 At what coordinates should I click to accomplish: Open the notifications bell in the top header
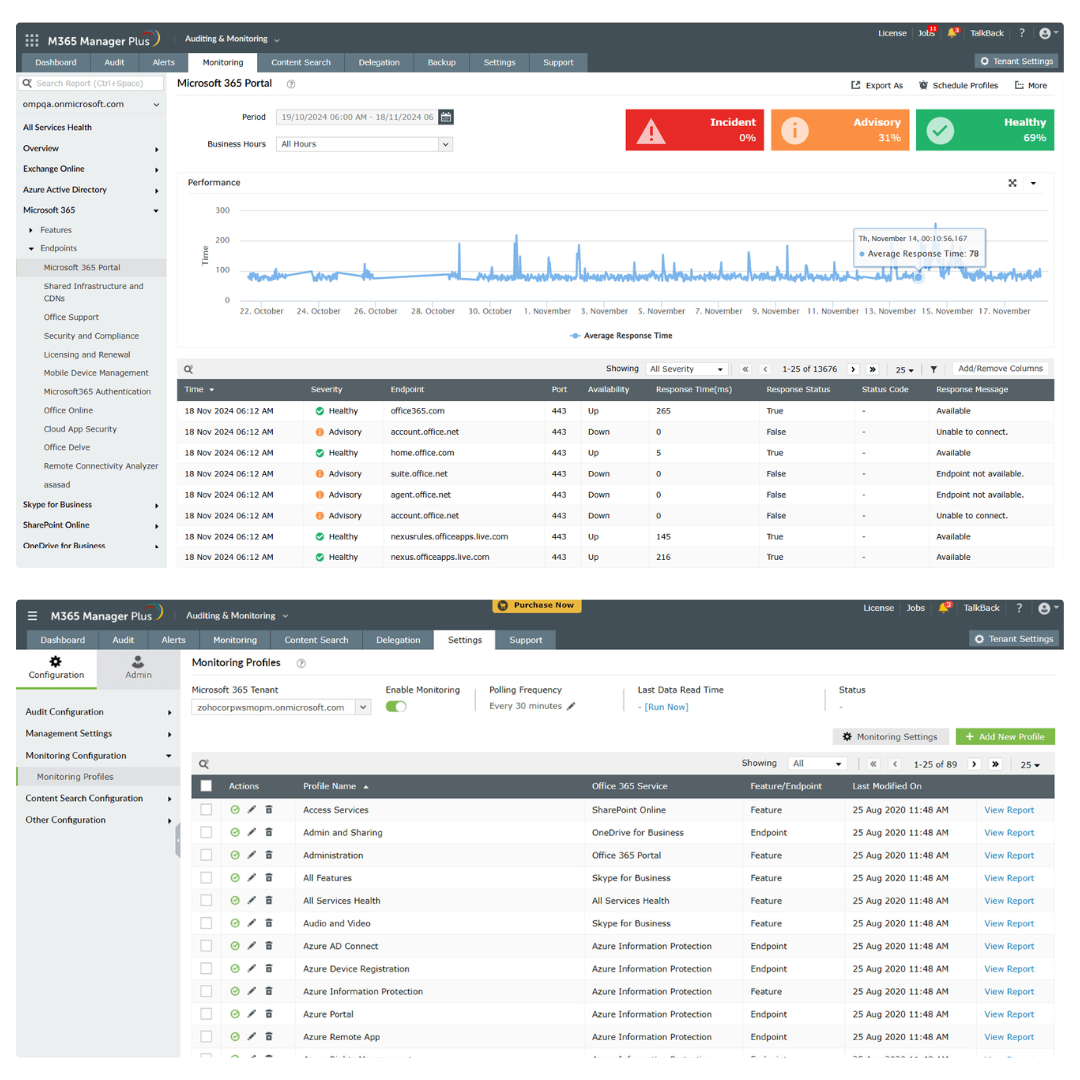[953, 33]
